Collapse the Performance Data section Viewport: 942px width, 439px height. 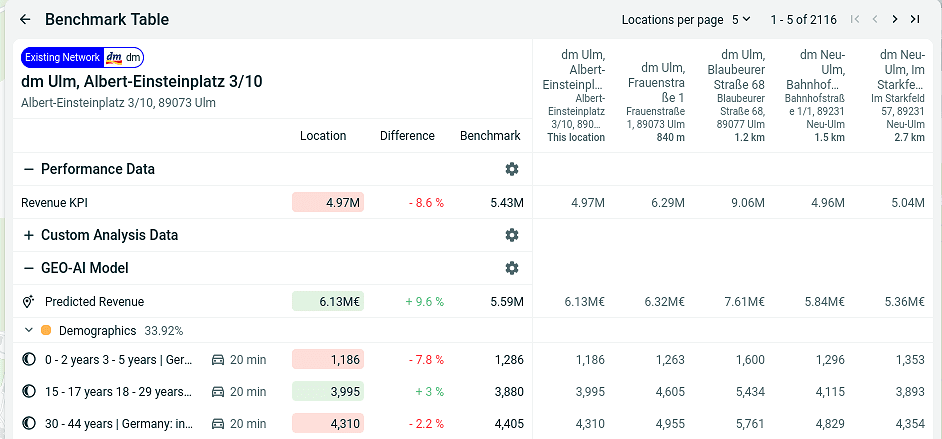click(x=28, y=169)
